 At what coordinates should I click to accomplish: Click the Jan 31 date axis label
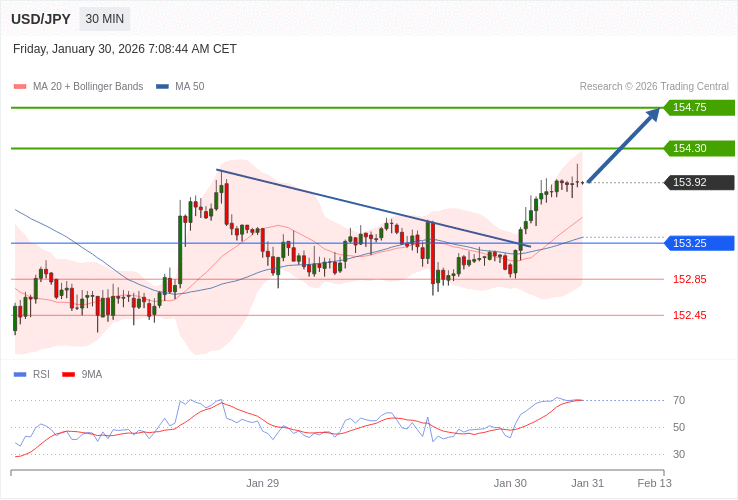587,484
